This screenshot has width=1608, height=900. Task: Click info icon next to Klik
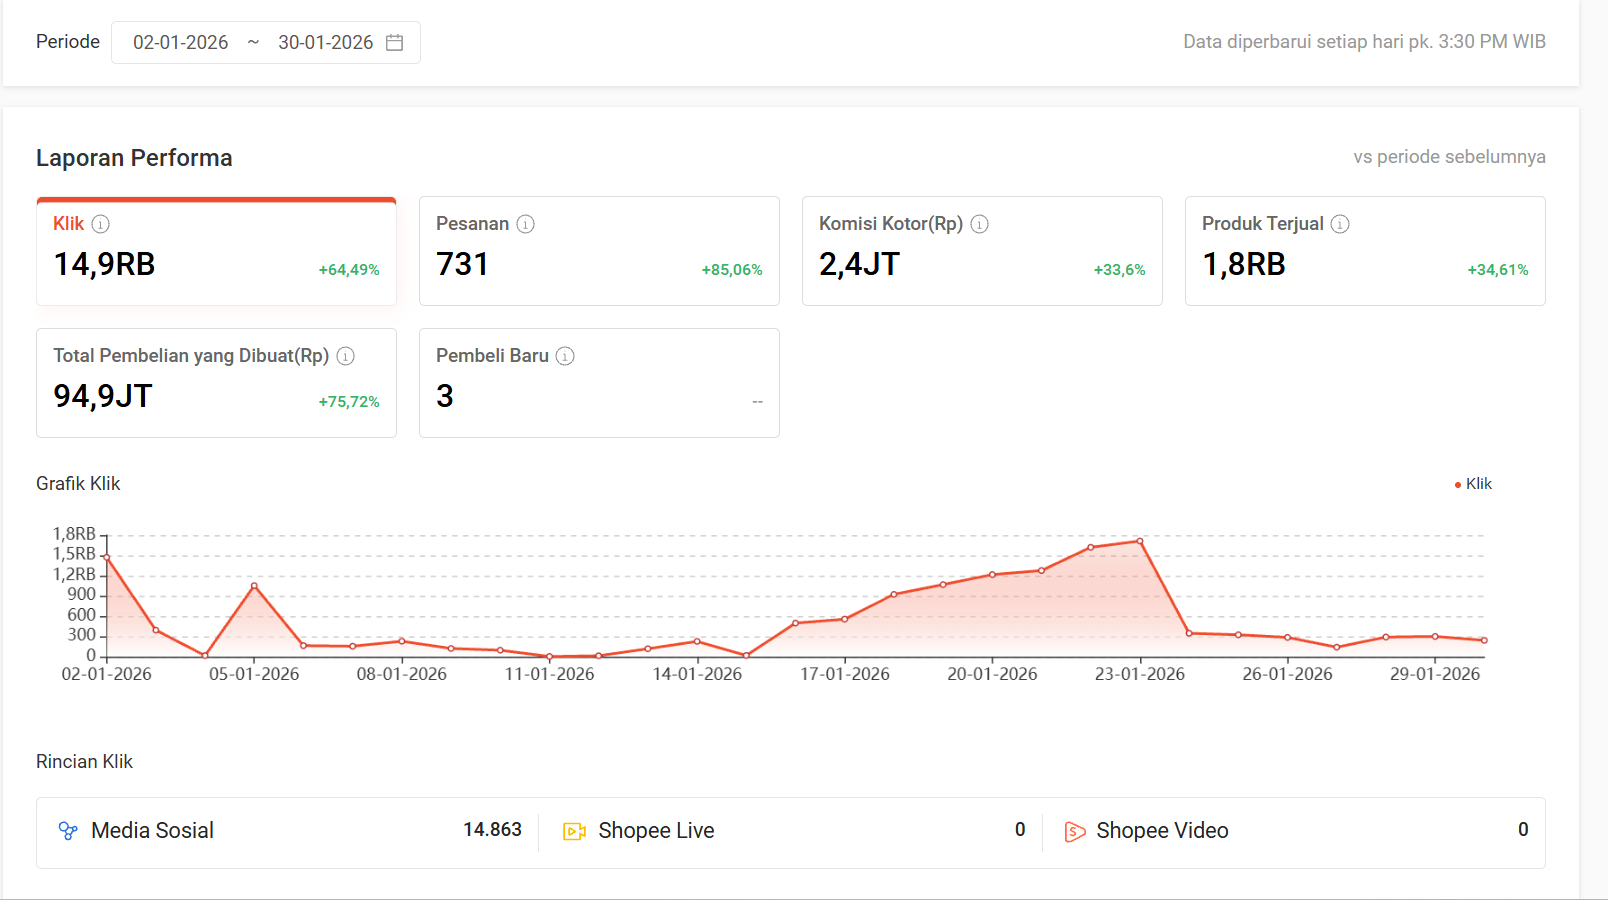(x=101, y=224)
